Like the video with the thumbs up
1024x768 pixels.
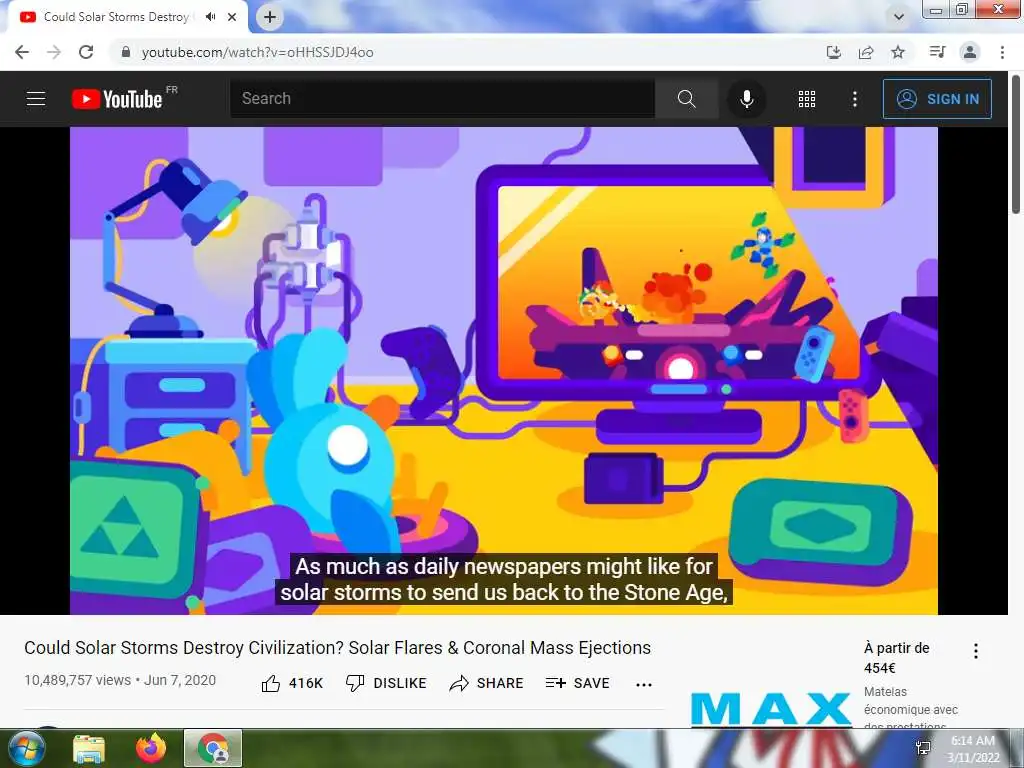(x=292, y=683)
